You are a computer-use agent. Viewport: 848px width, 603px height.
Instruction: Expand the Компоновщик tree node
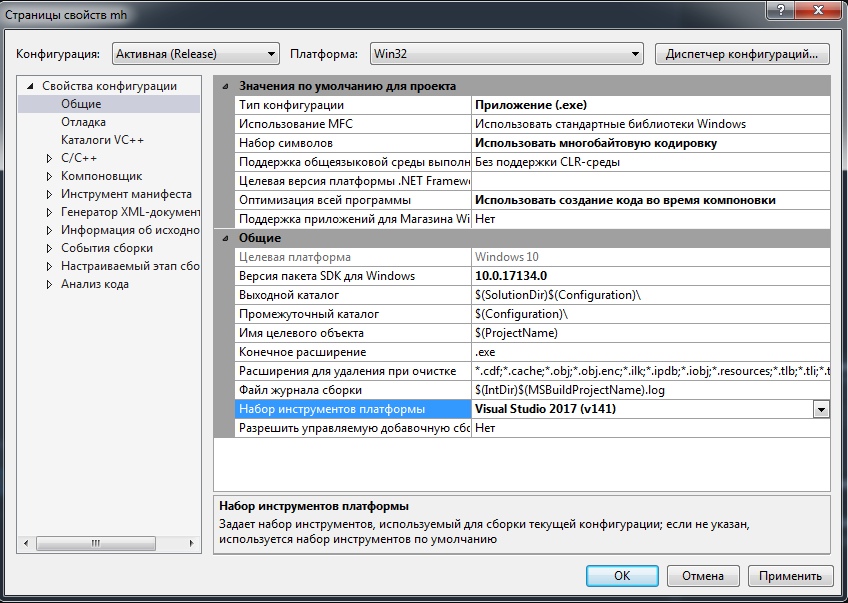coord(49,176)
